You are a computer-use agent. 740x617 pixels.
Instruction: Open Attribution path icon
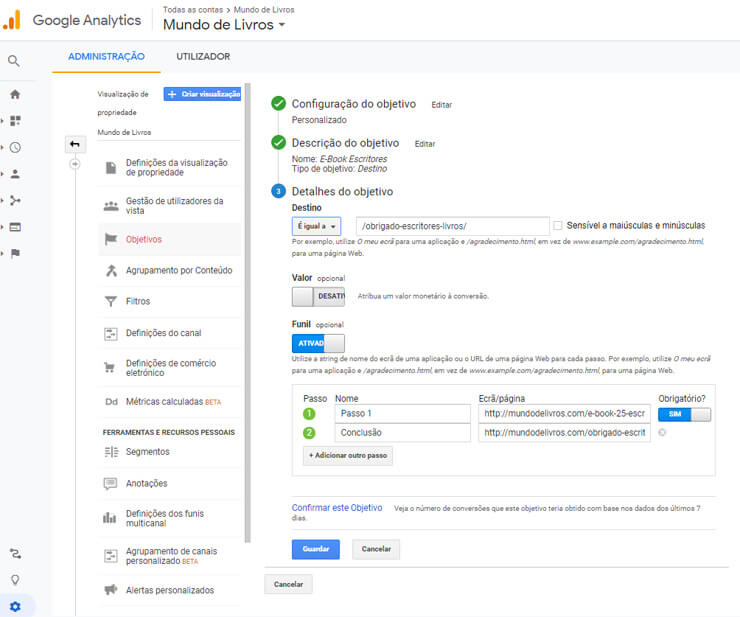(x=15, y=553)
